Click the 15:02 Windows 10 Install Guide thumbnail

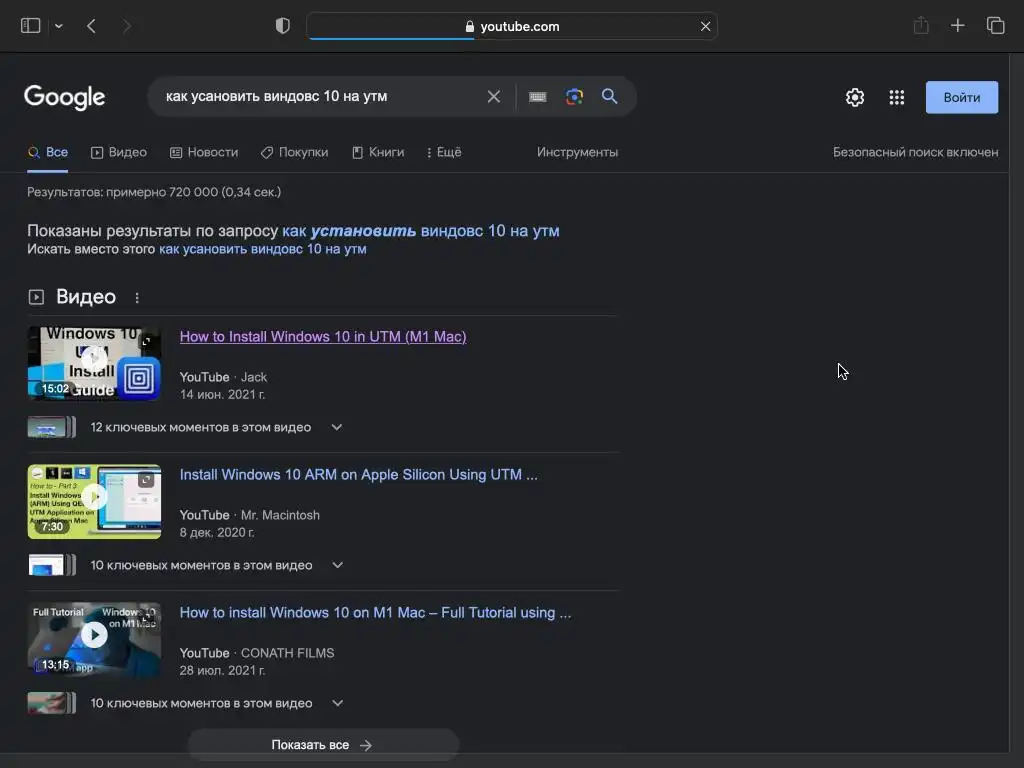tap(94, 363)
